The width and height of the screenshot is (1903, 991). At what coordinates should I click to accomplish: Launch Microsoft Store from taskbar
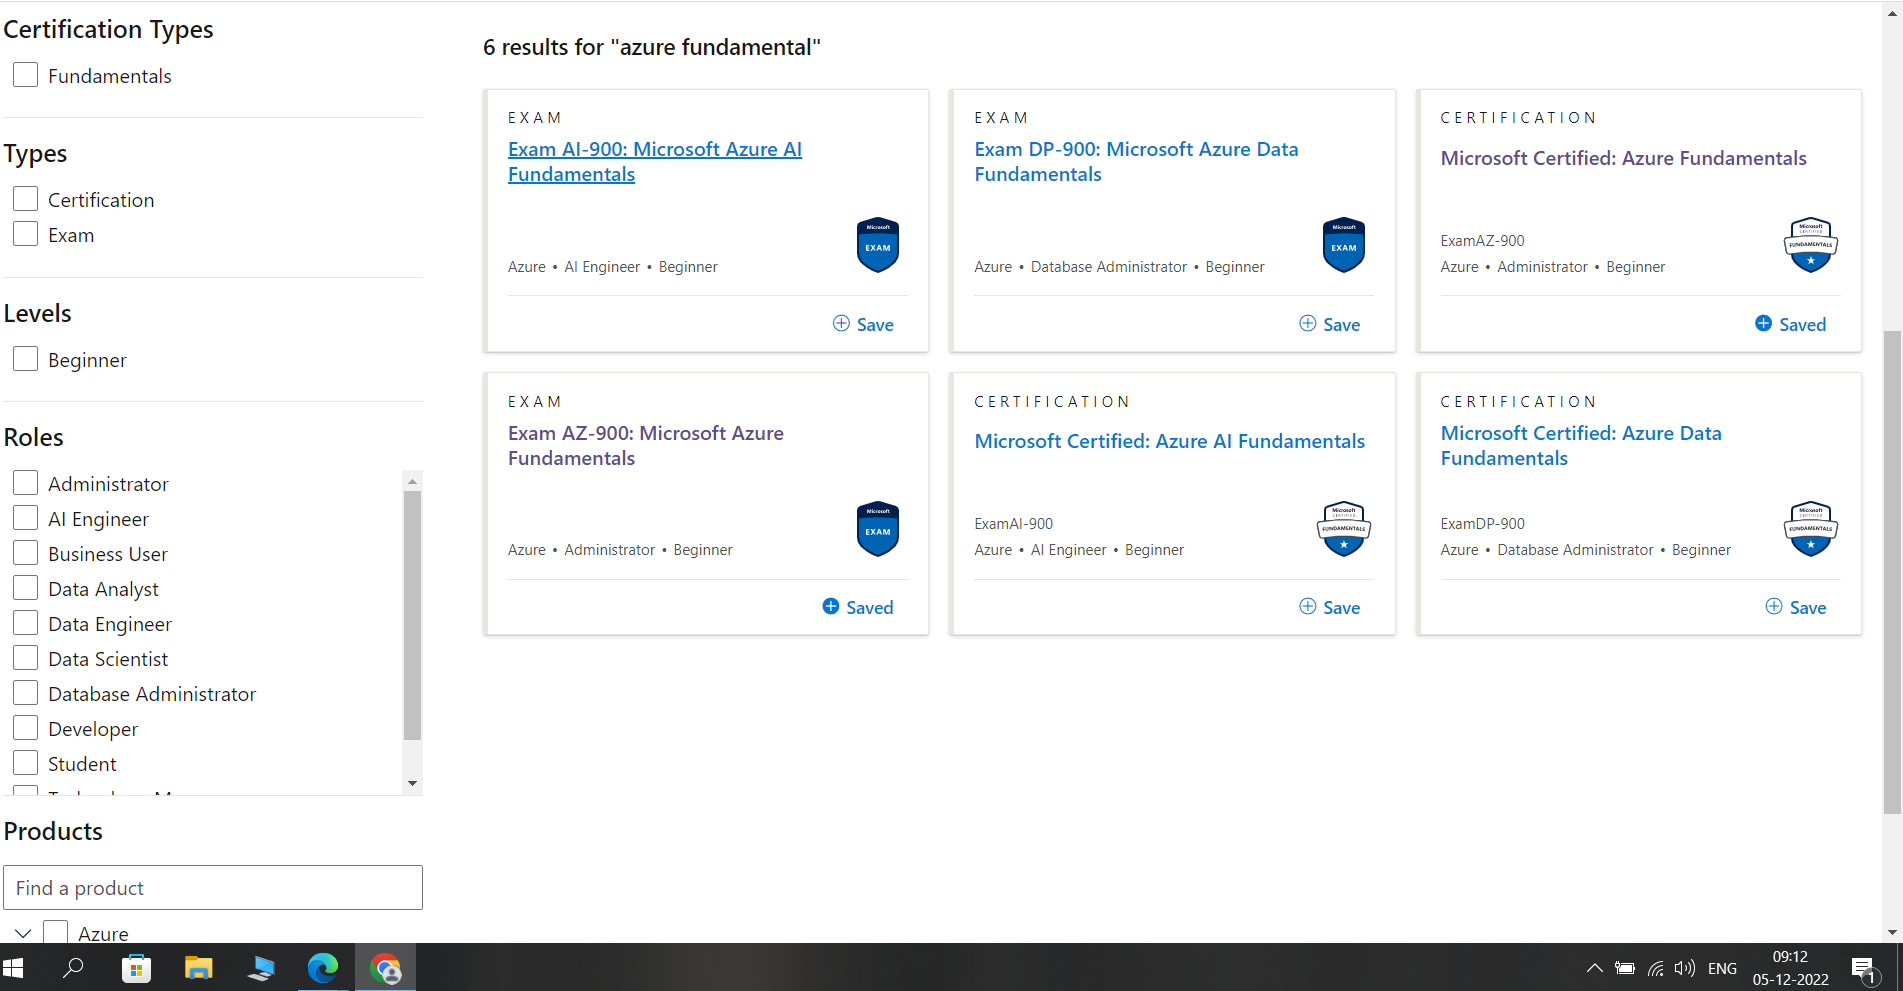136,968
